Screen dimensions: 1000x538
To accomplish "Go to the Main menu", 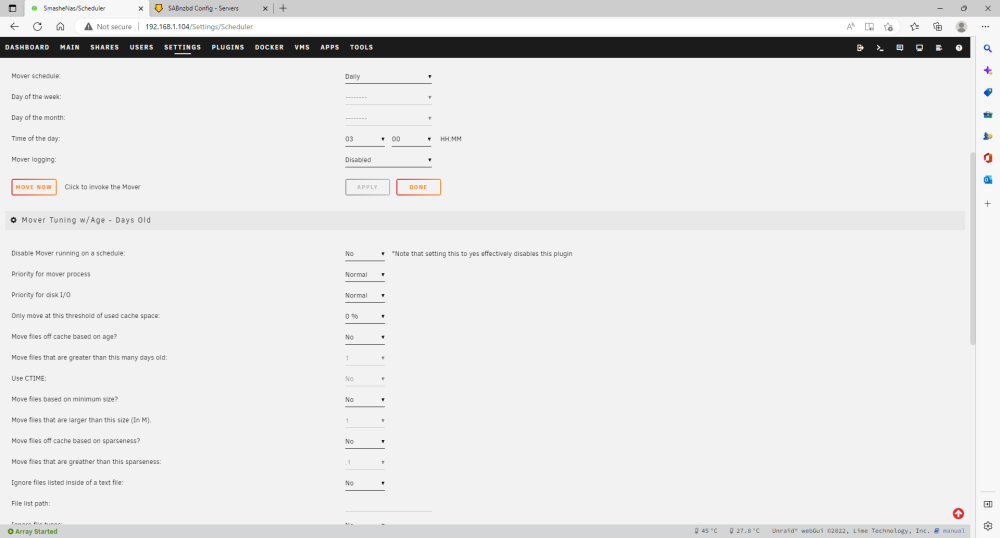I will coord(70,47).
